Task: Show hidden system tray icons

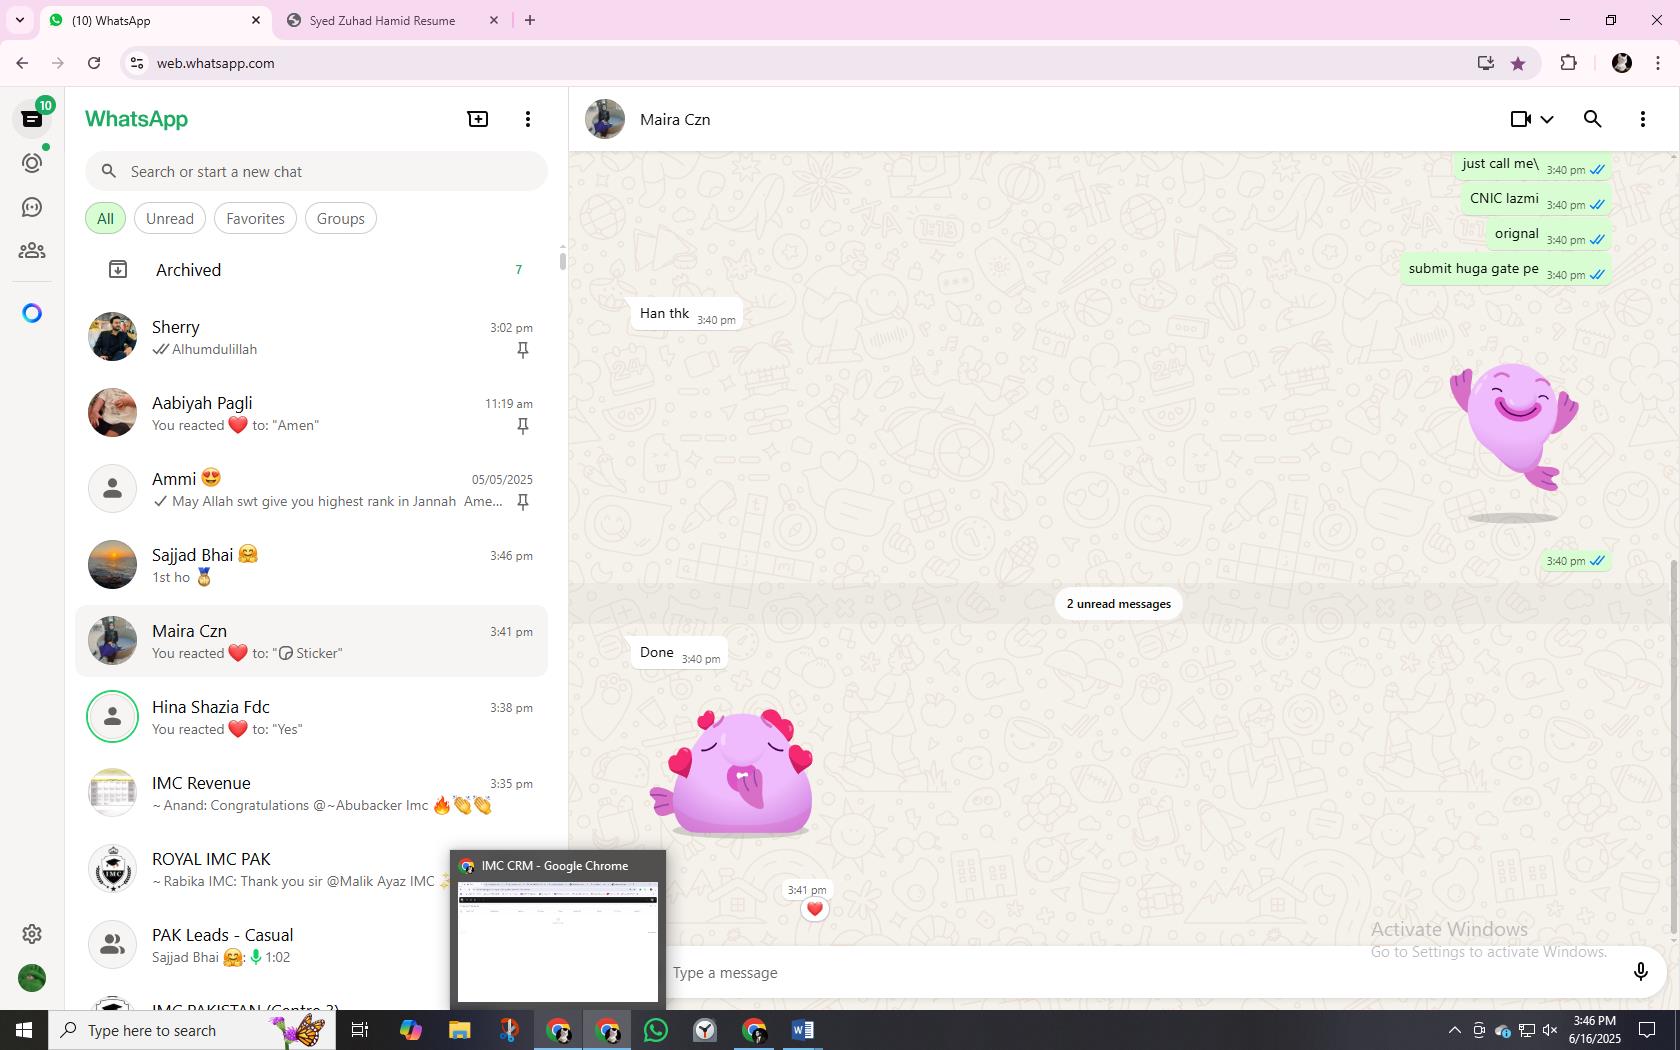Action: [1455, 1030]
